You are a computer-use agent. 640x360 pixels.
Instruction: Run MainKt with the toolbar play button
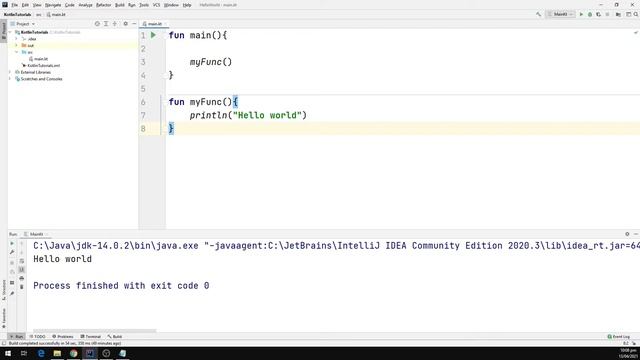[581, 14]
